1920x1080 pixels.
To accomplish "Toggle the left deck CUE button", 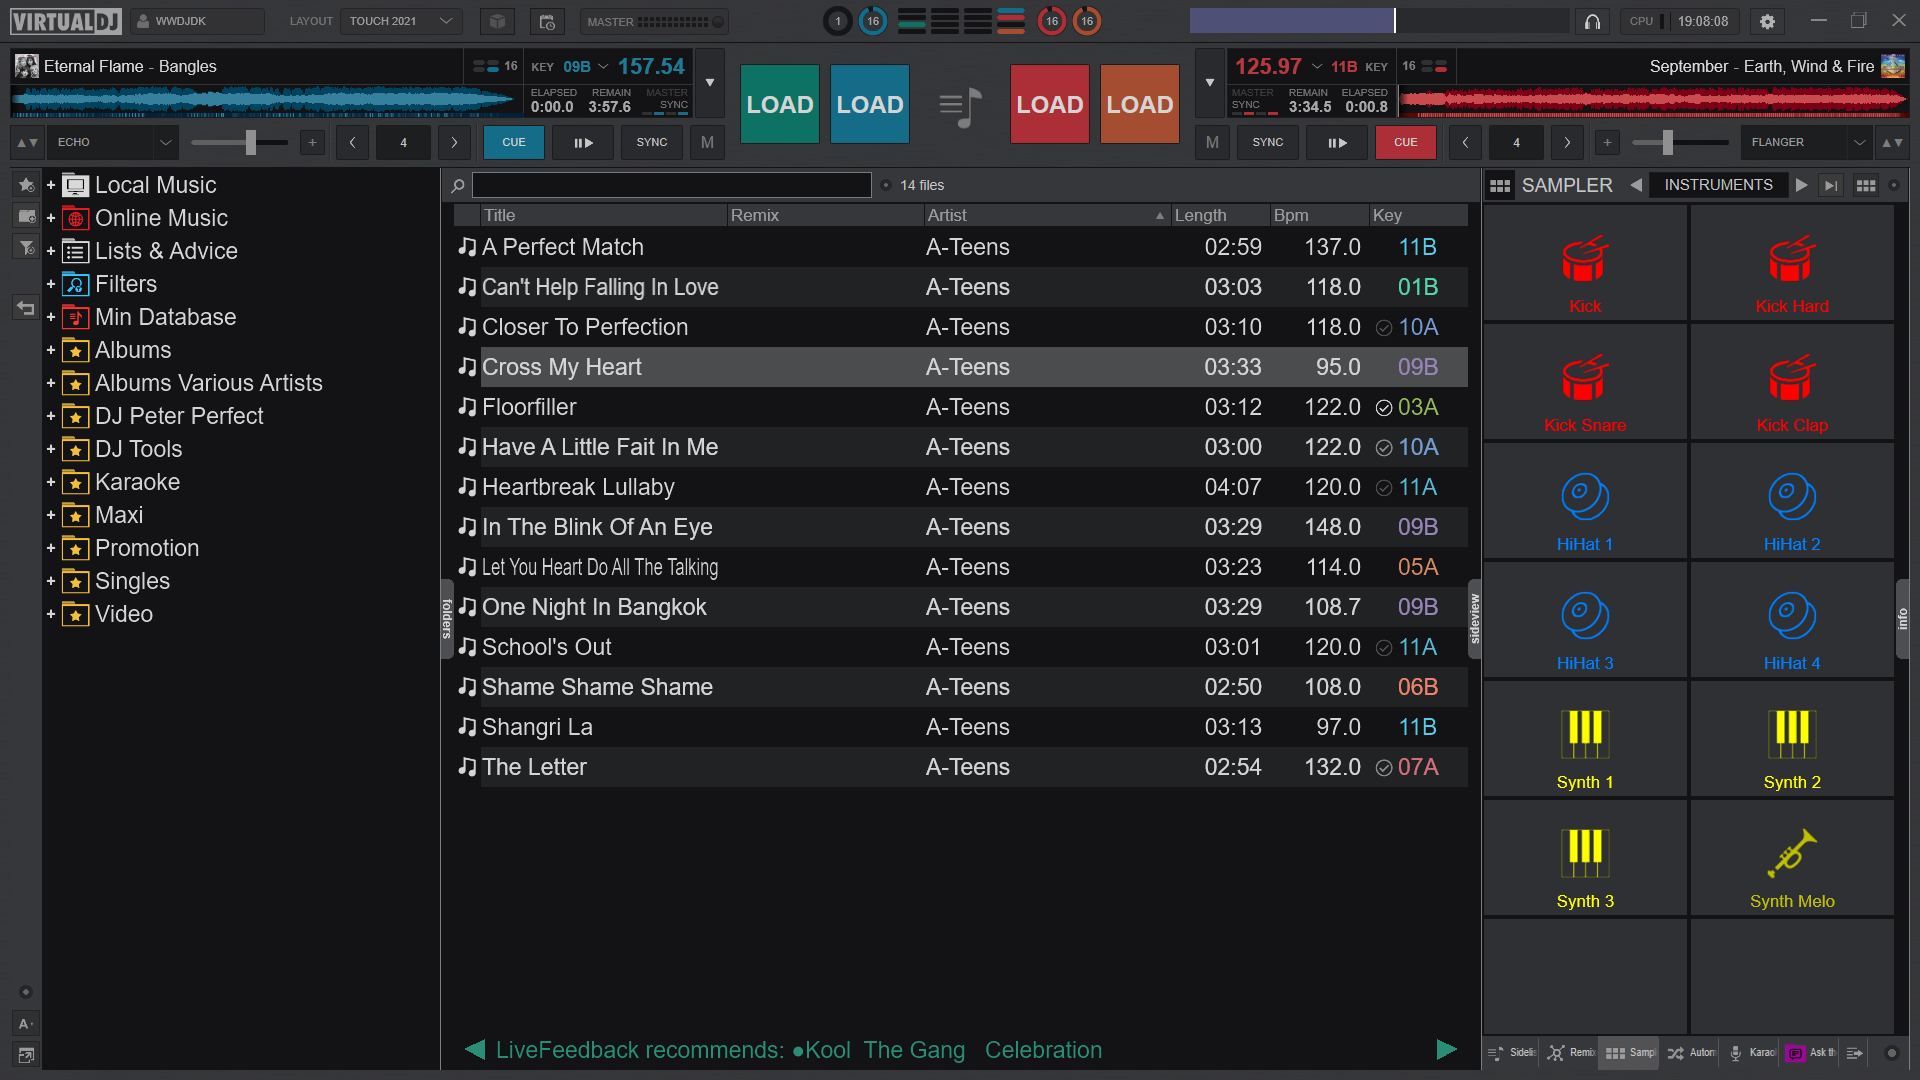I will coord(514,143).
